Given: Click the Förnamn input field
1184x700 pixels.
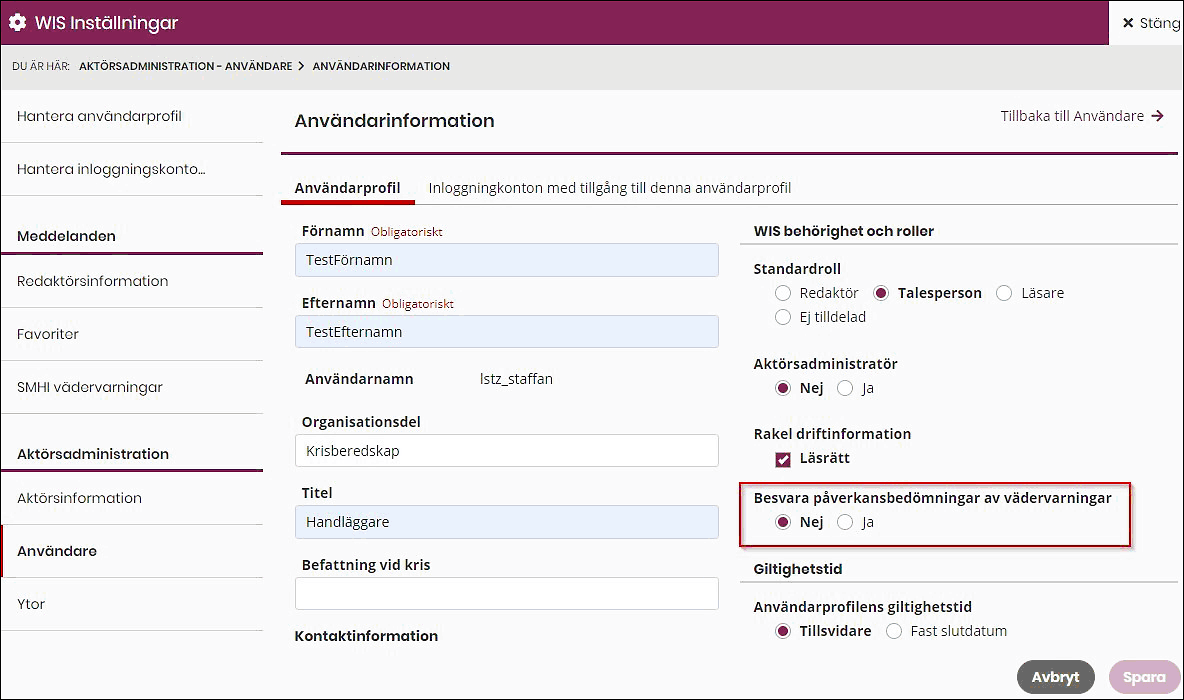Looking at the screenshot, I should click(506, 260).
